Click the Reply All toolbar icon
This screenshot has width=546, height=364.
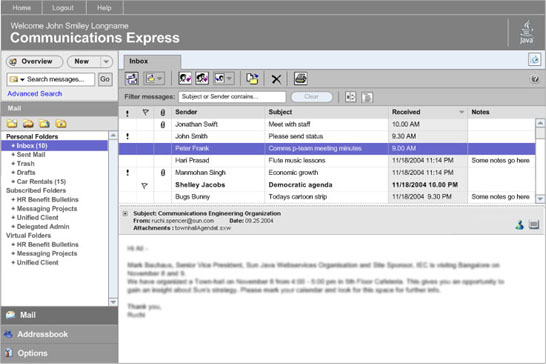point(202,78)
